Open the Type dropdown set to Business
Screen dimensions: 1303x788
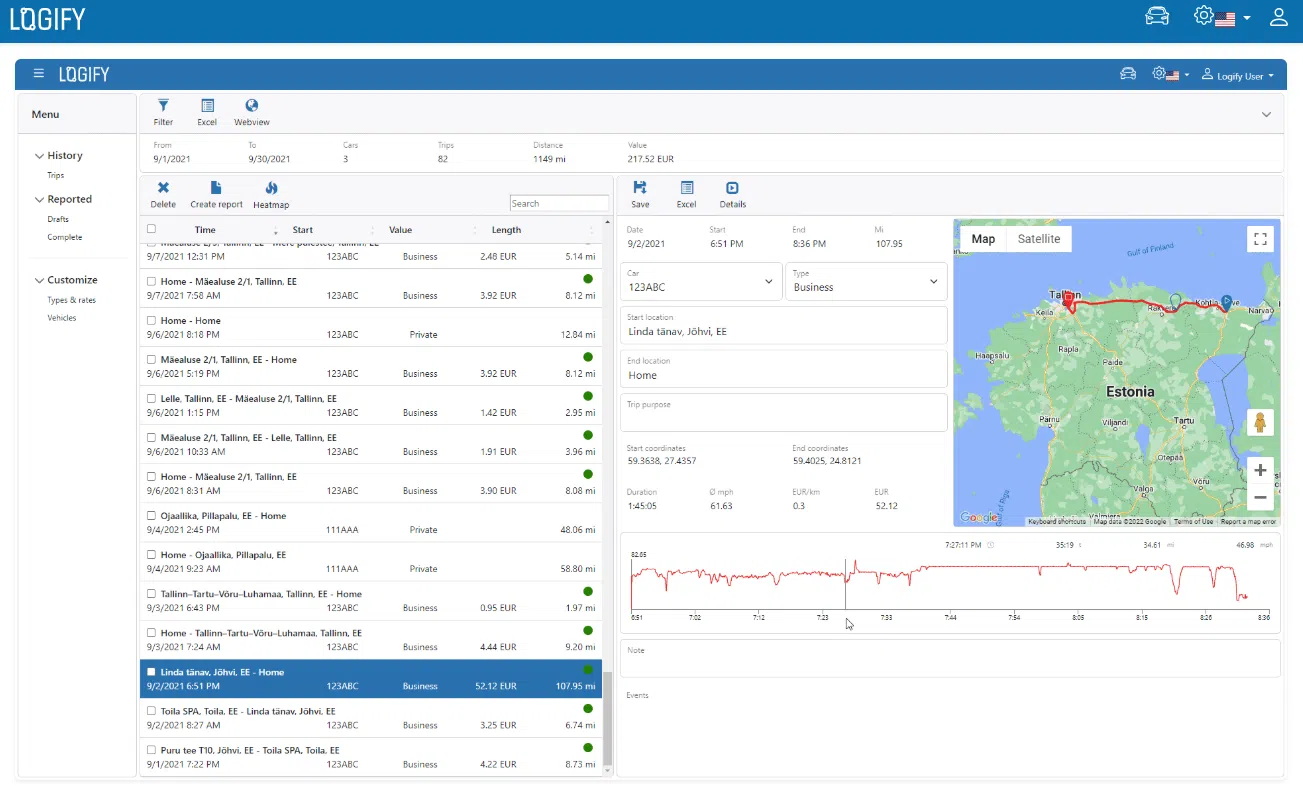(x=933, y=281)
